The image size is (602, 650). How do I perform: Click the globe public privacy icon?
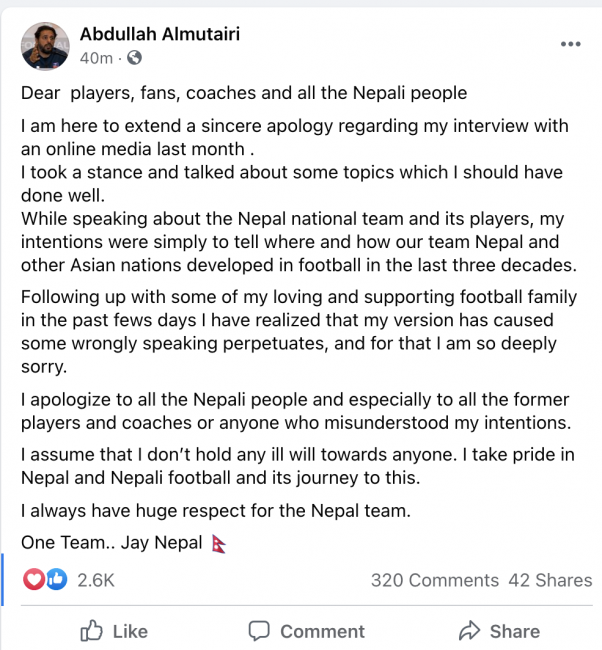134,58
